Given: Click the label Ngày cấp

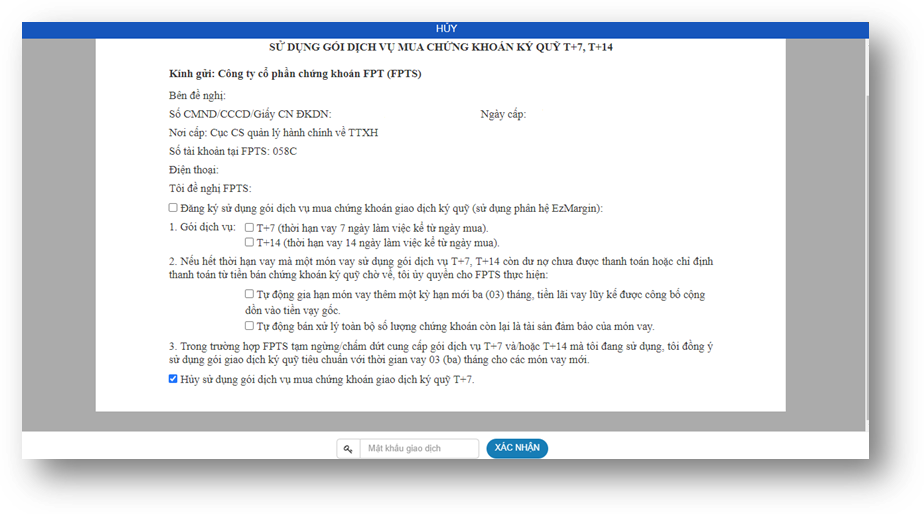Looking at the screenshot, I should 503,114.
